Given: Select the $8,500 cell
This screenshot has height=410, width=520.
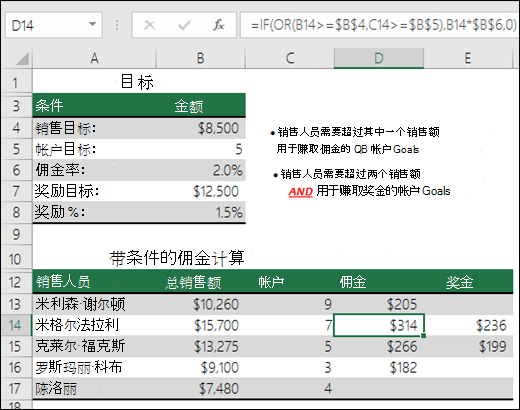Looking at the screenshot, I should tap(201, 128).
